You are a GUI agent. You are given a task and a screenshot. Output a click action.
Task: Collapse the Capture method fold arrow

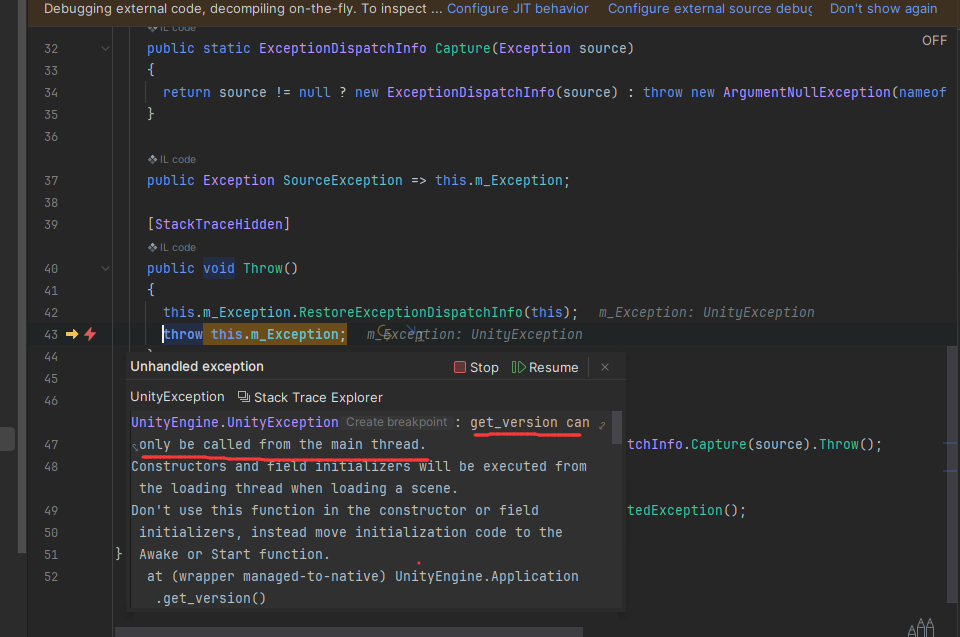click(x=105, y=48)
